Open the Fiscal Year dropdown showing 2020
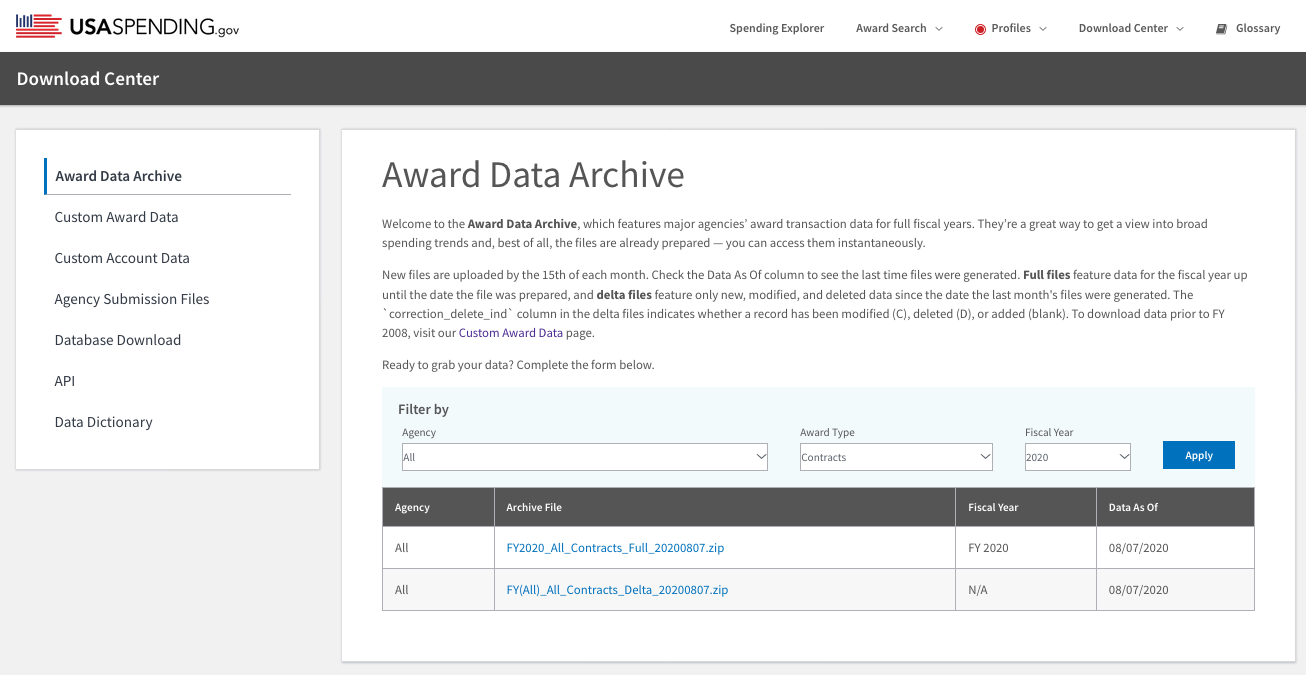The height and width of the screenshot is (675, 1306). click(x=1078, y=457)
